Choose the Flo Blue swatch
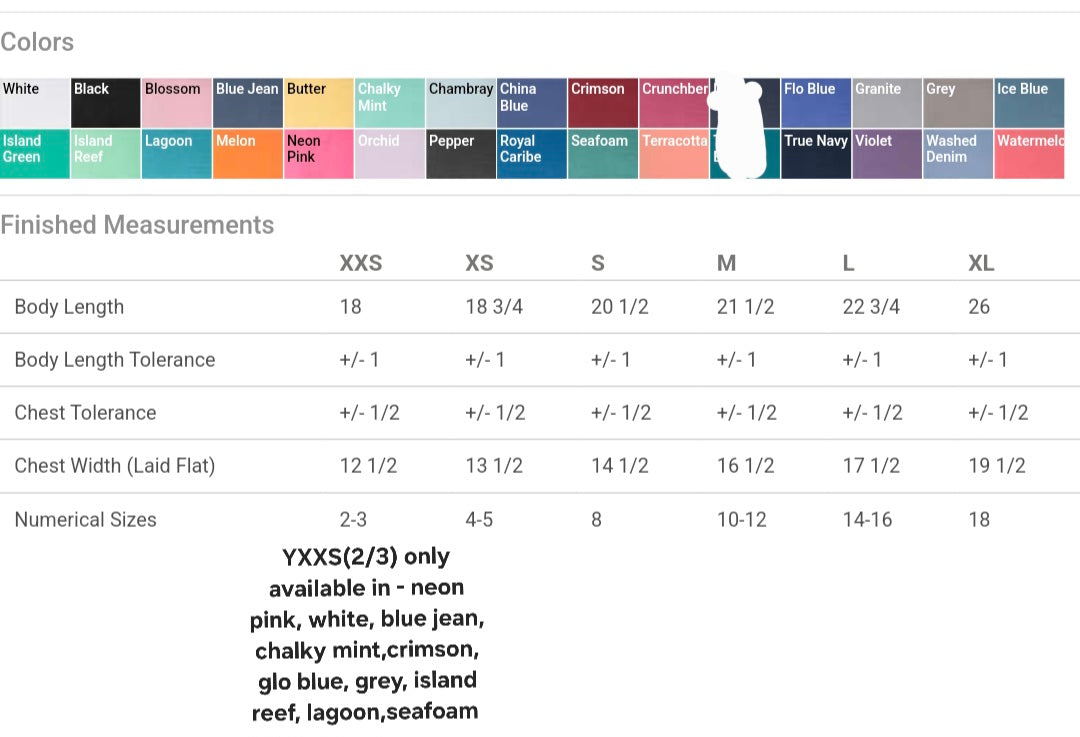Screen dimensions: 1080x737 (816, 103)
